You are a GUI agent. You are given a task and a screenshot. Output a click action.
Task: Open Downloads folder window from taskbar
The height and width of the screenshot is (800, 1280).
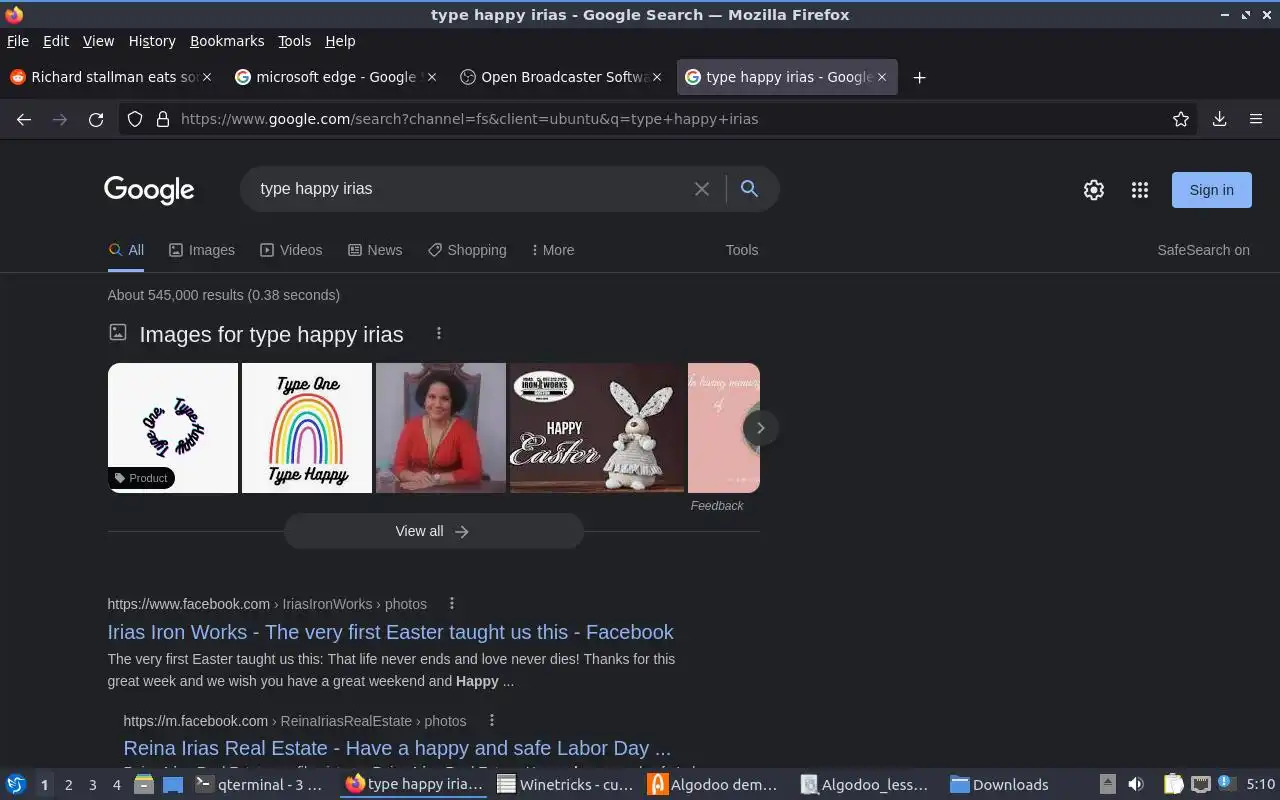point(1000,785)
